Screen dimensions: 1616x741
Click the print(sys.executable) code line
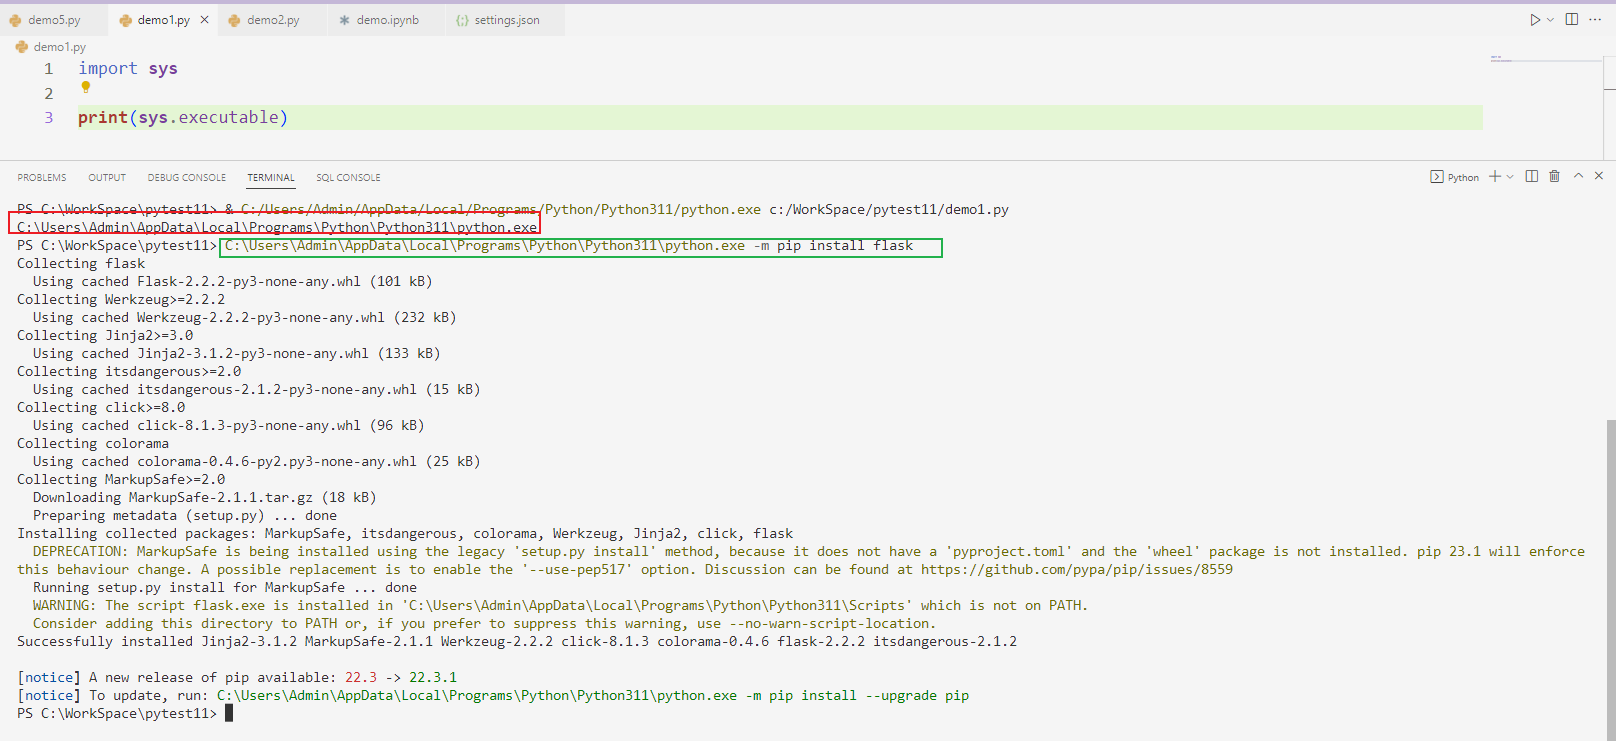pyautogui.click(x=183, y=118)
